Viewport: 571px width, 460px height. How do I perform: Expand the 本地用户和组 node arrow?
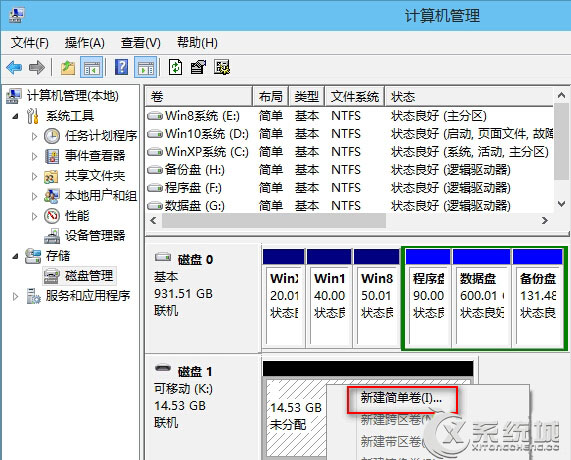[x=34, y=196]
